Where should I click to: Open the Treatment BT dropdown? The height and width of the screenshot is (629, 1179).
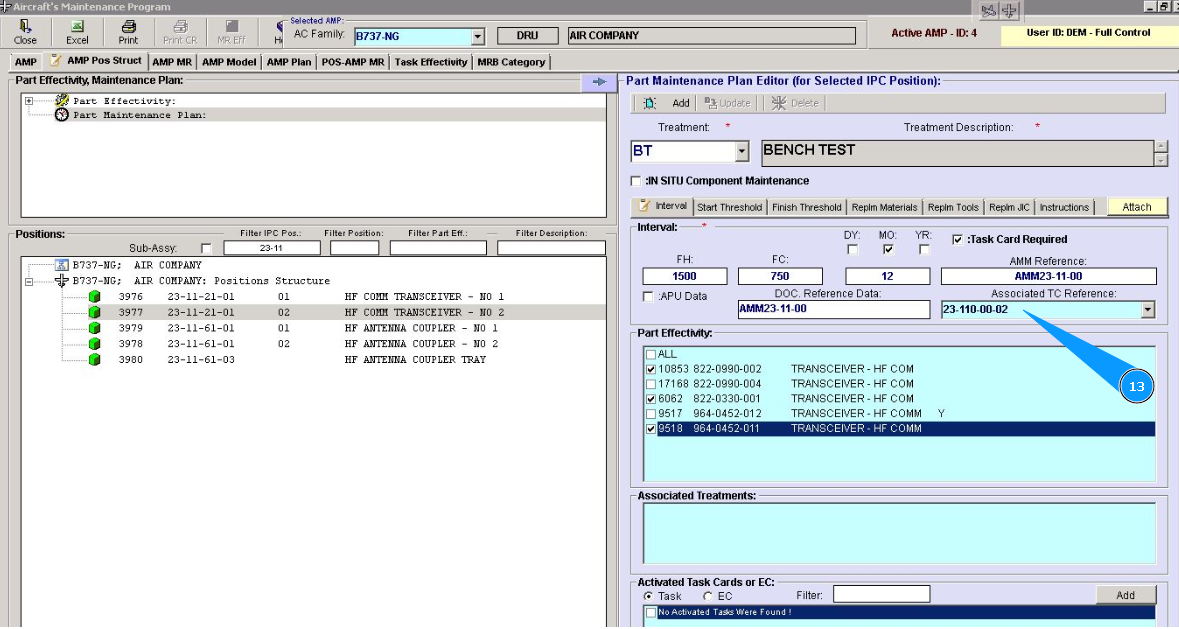click(x=741, y=152)
